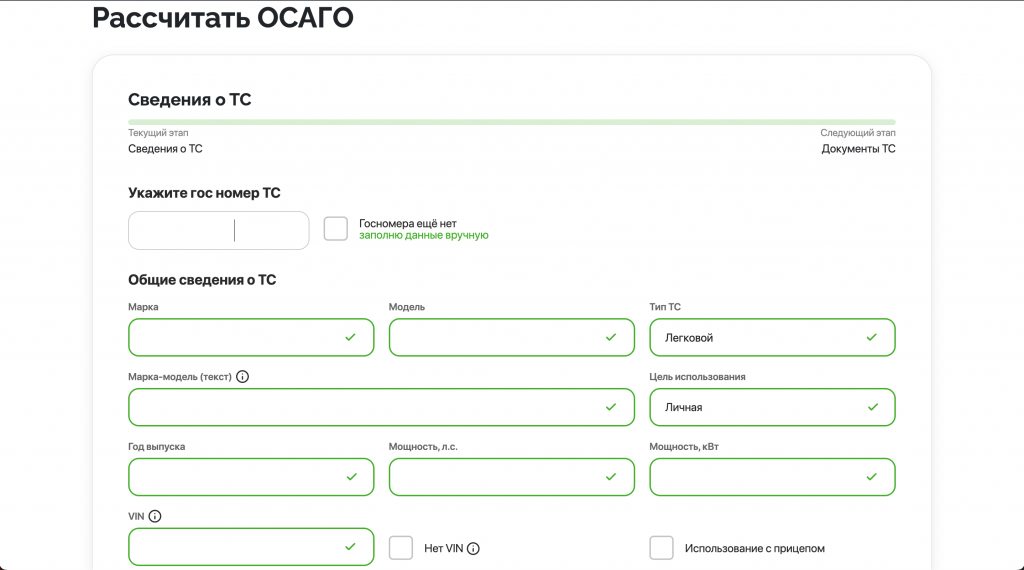Click the Документы ТС next step label

[858, 149]
